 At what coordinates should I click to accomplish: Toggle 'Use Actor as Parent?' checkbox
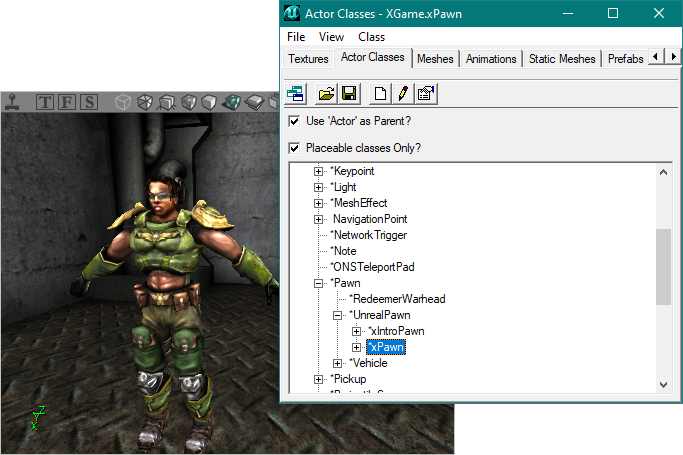[294, 121]
